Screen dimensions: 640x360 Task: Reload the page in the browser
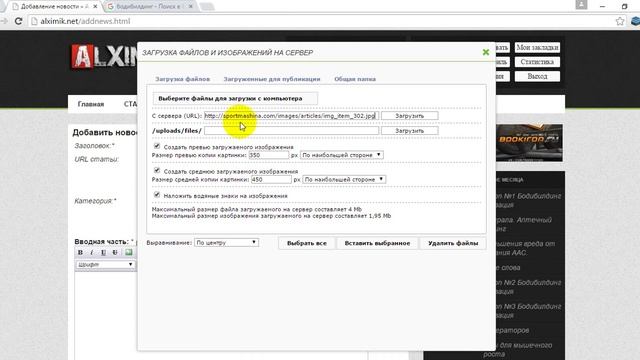pos(18,21)
